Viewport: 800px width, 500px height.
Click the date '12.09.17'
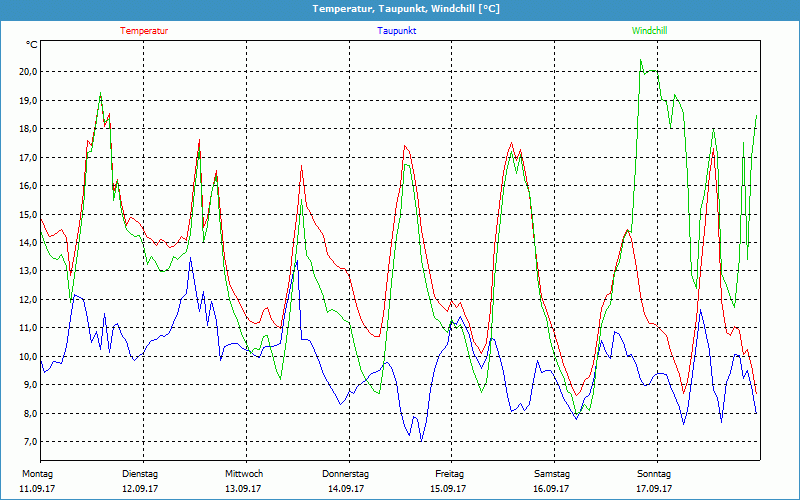pos(140,489)
